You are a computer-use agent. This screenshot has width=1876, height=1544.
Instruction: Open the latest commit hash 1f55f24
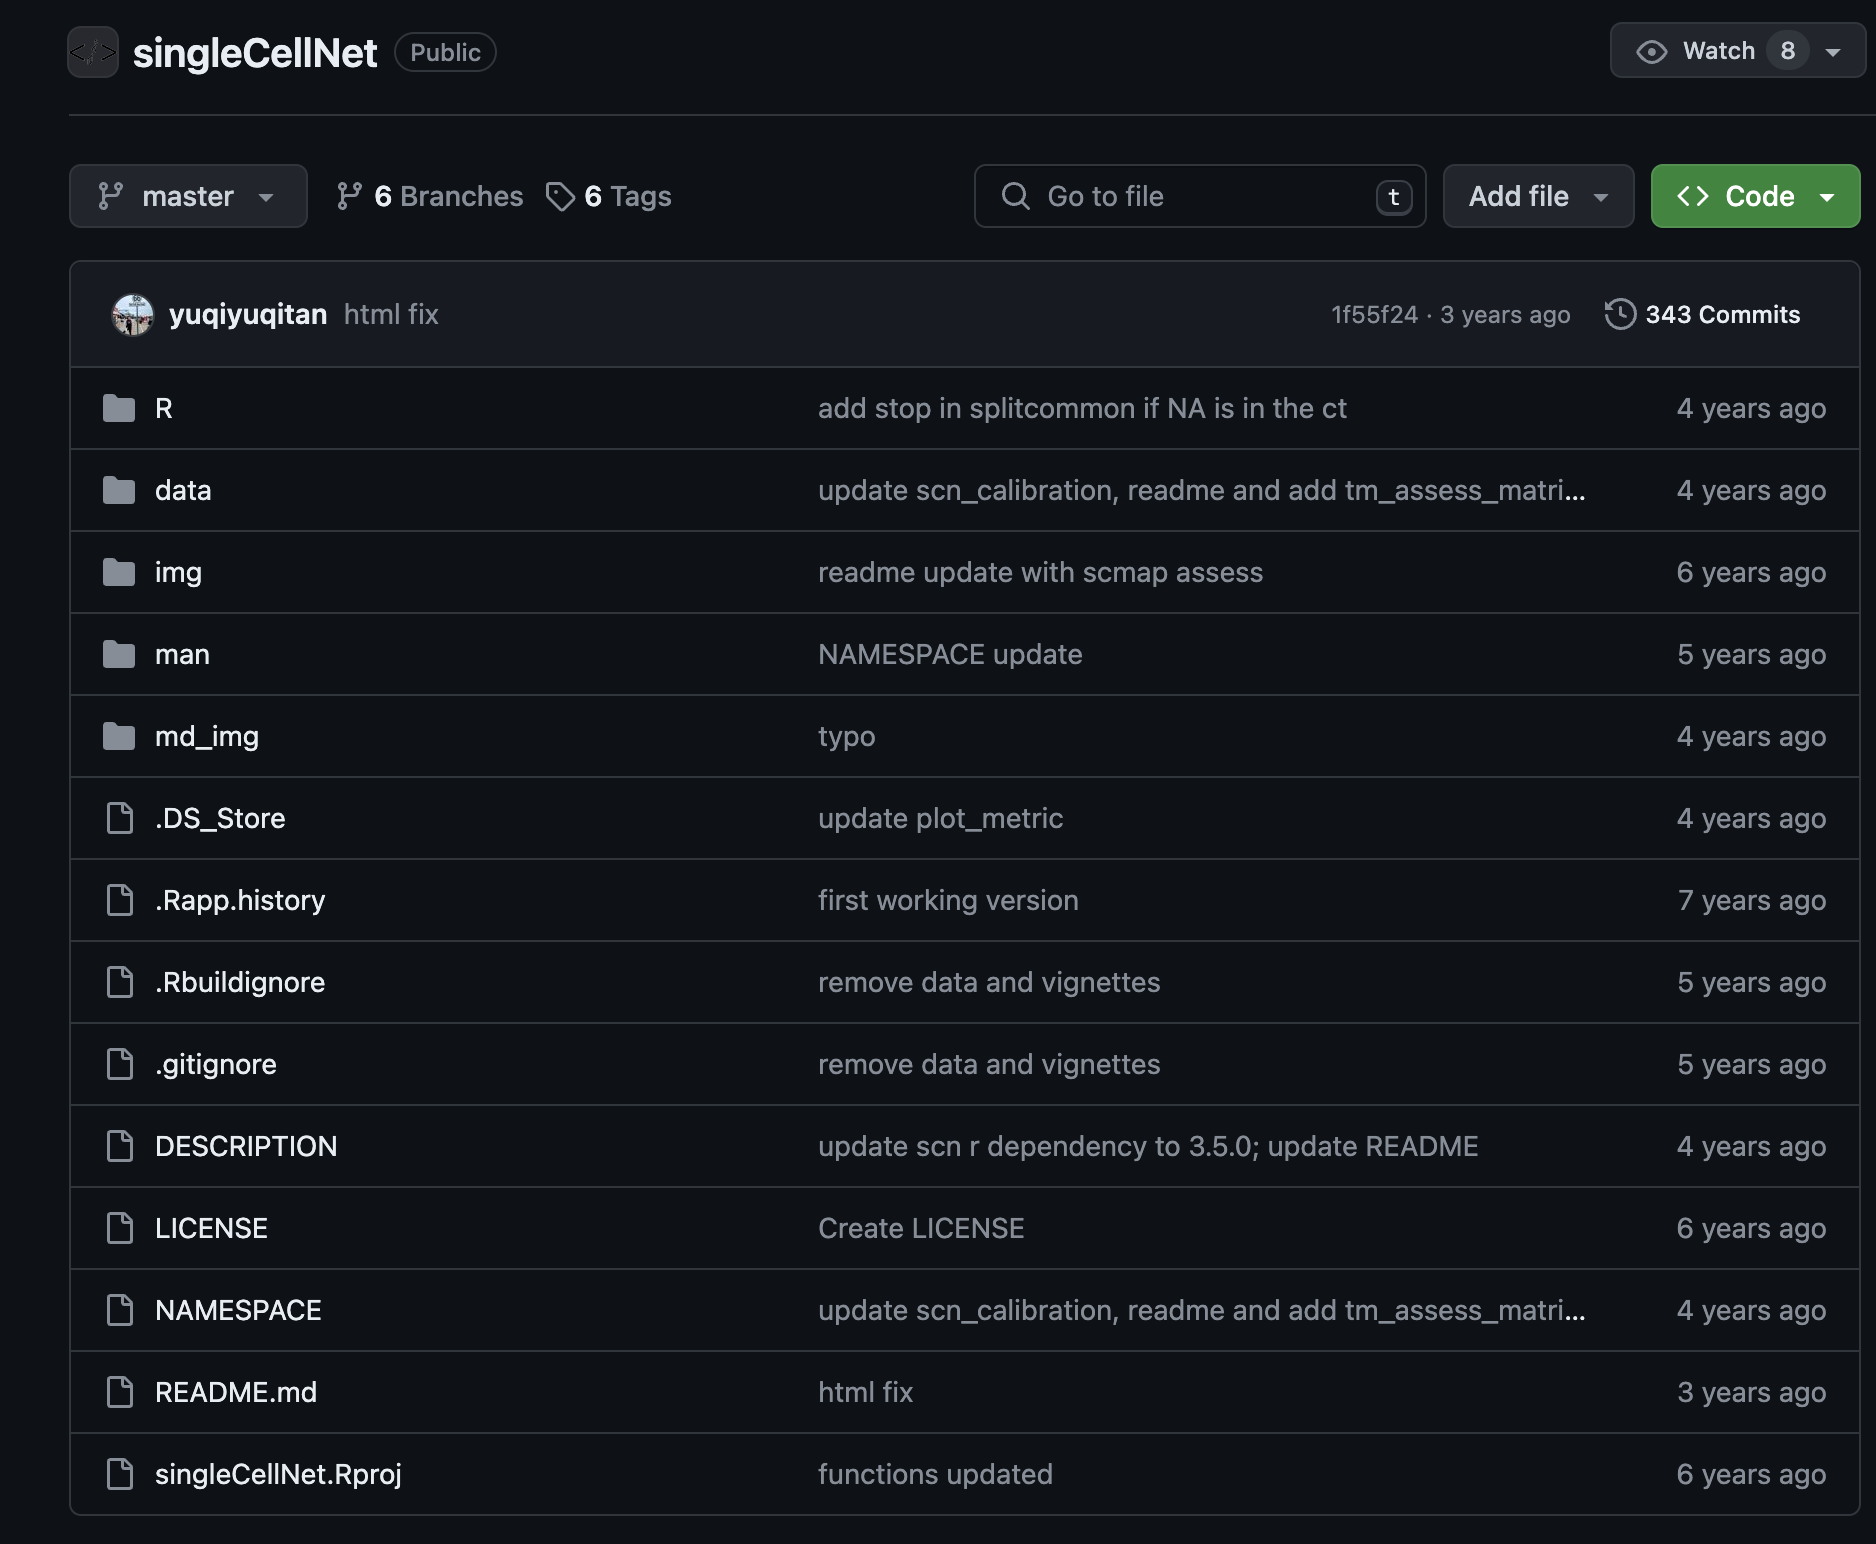pyautogui.click(x=1374, y=315)
